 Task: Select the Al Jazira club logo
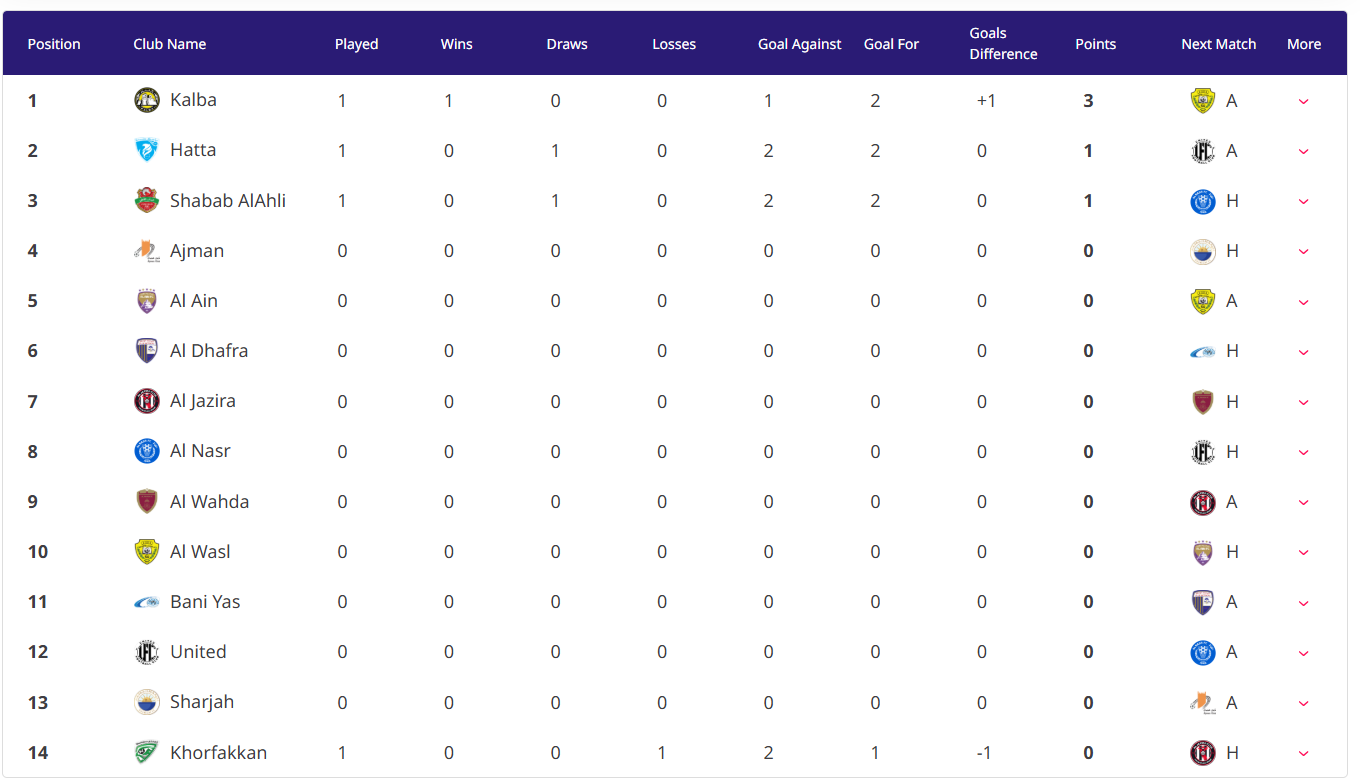[x=147, y=401]
